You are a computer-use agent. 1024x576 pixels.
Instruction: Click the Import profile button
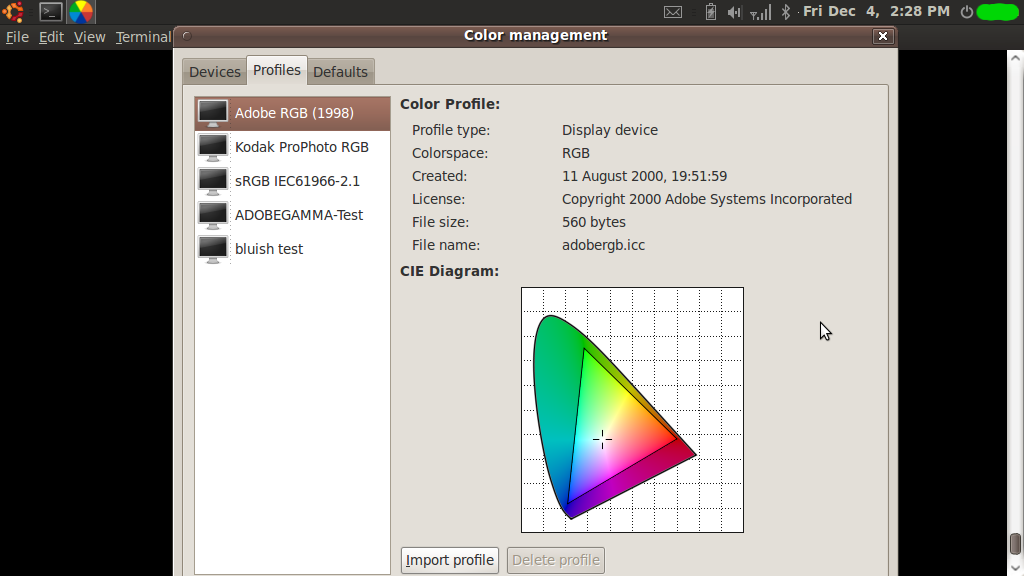pos(450,560)
